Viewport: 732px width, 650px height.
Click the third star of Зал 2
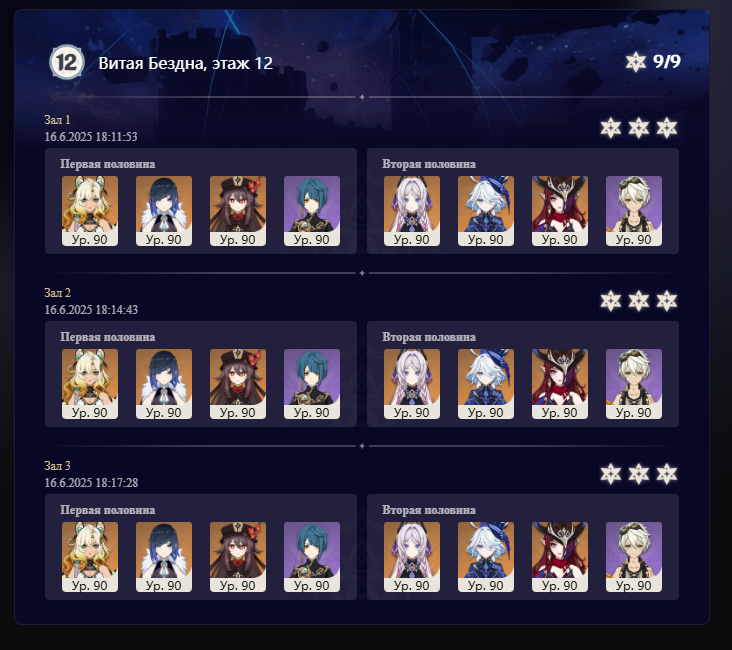pos(667,301)
